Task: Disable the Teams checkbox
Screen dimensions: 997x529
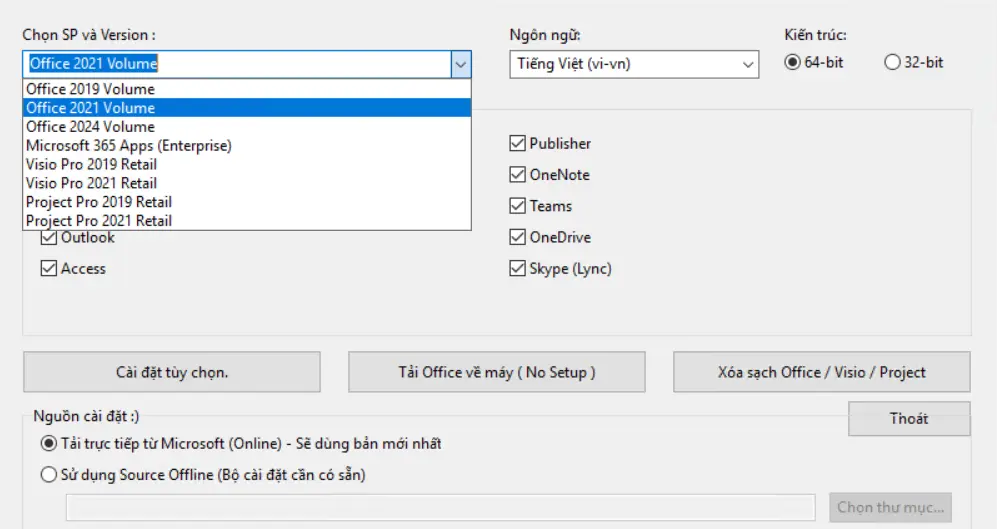Action: pyautogui.click(x=517, y=206)
